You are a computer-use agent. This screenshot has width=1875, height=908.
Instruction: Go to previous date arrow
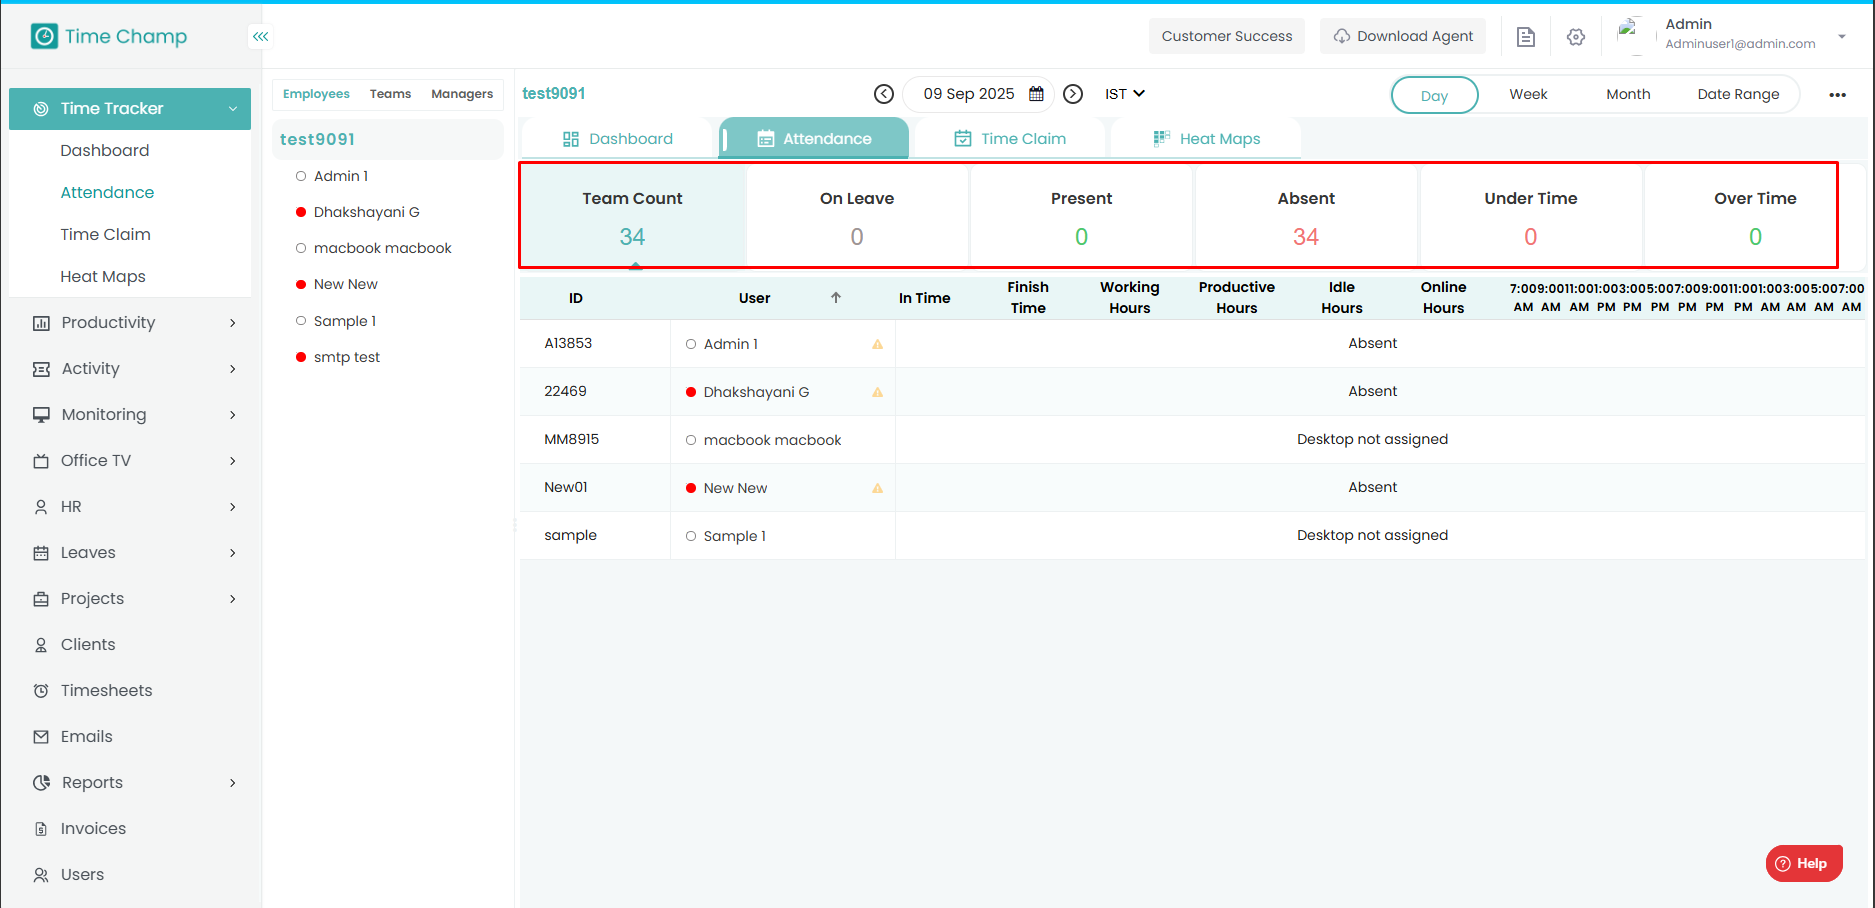pyautogui.click(x=883, y=94)
